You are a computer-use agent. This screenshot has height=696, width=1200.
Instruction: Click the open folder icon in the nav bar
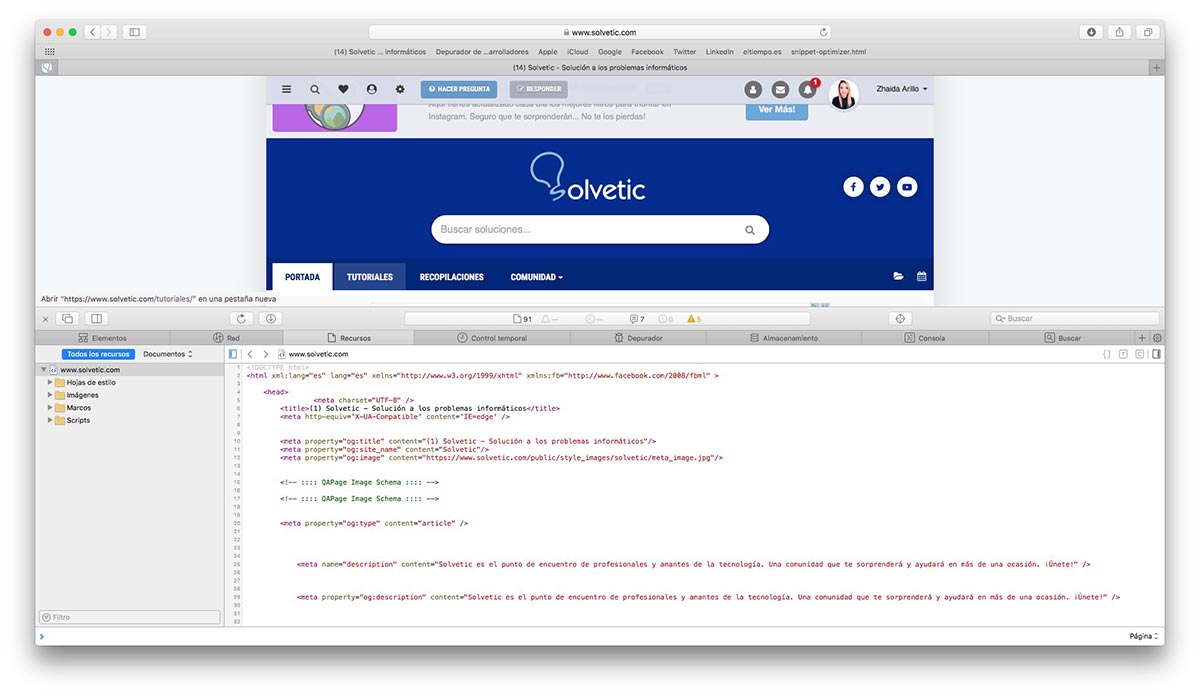[898, 276]
